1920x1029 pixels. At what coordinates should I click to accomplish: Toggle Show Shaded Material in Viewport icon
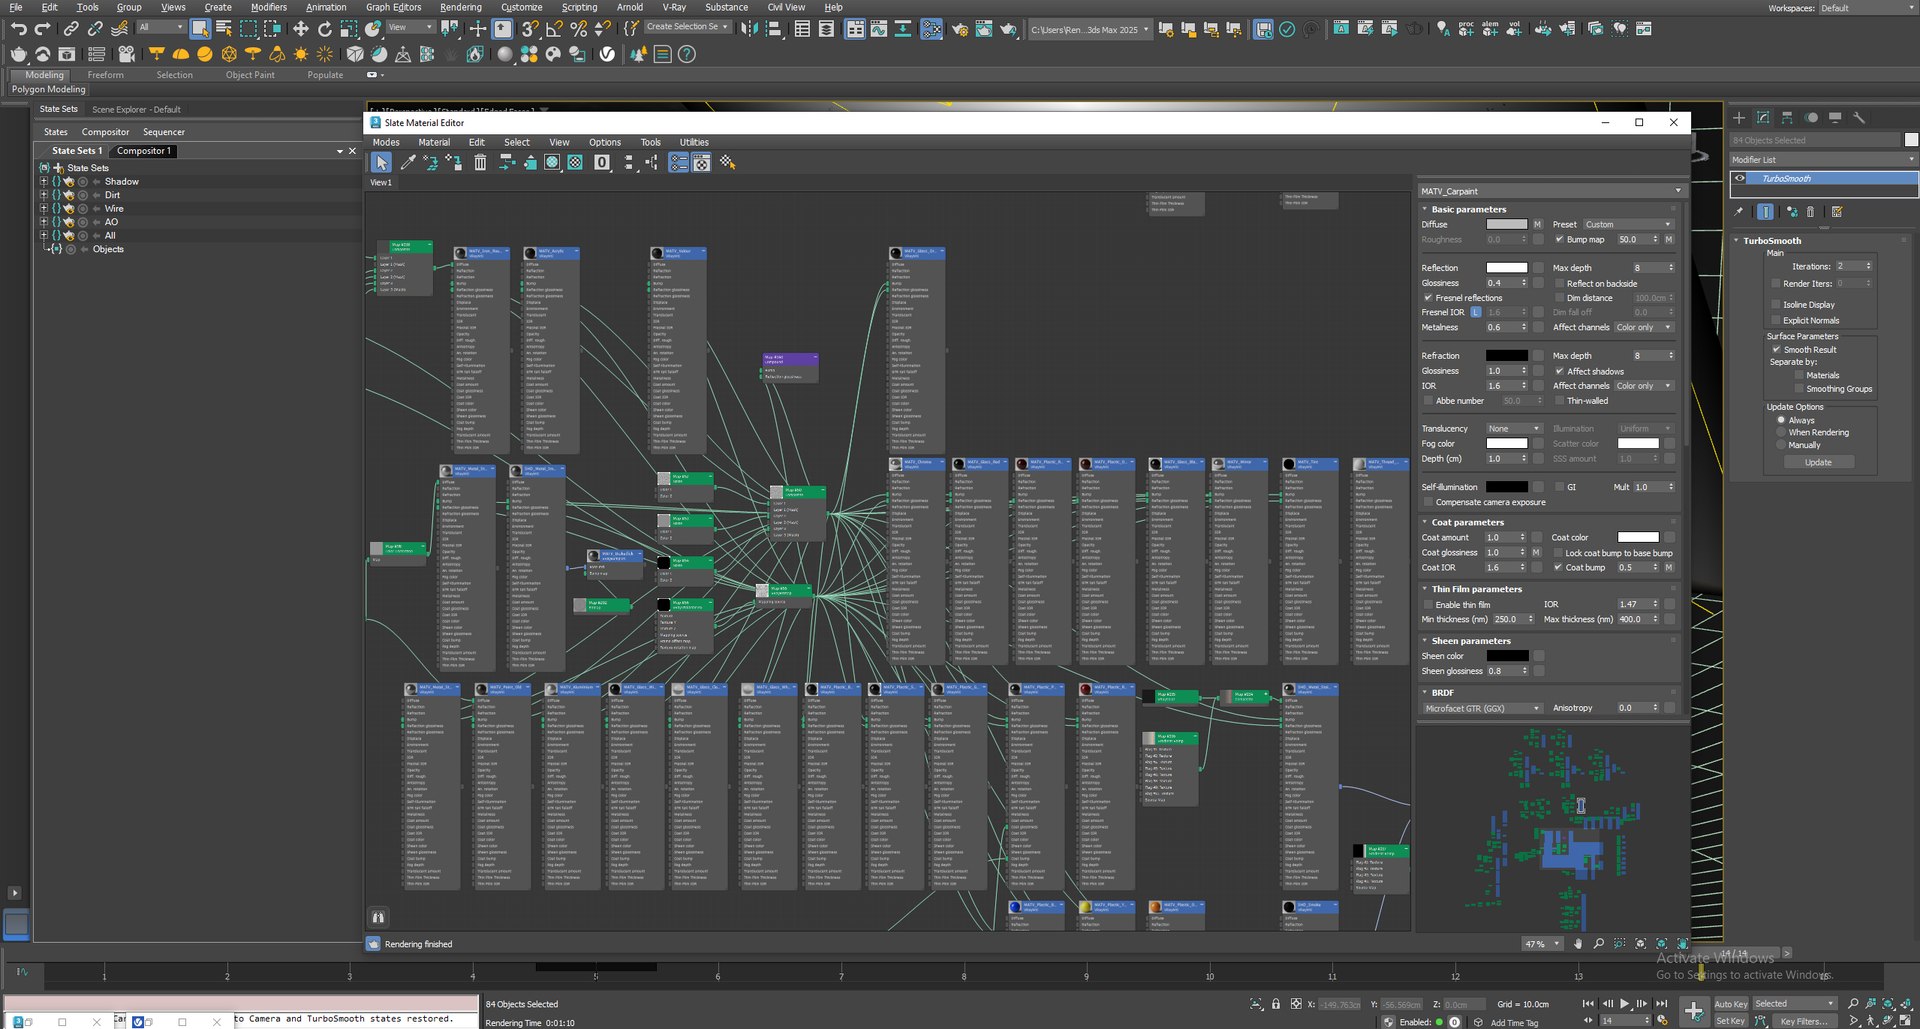[552, 162]
